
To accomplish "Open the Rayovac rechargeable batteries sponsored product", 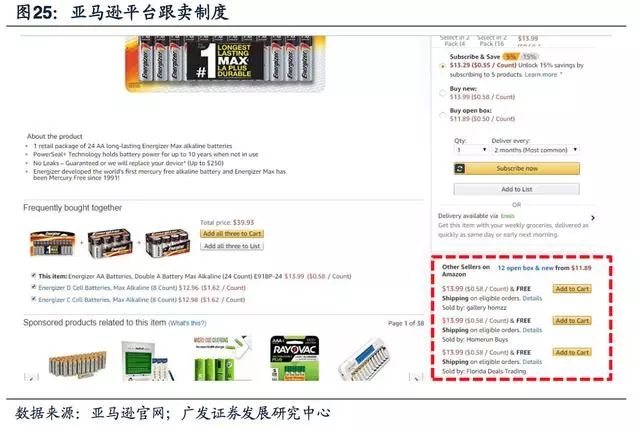I will click(x=295, y=358).
